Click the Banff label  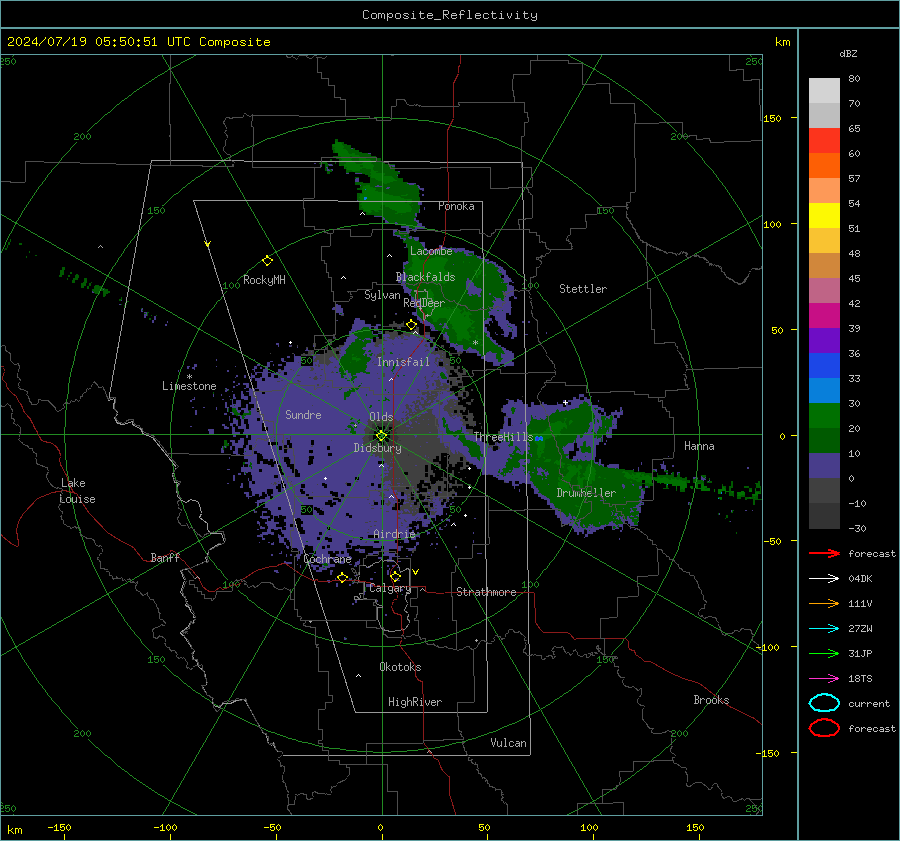165,557
